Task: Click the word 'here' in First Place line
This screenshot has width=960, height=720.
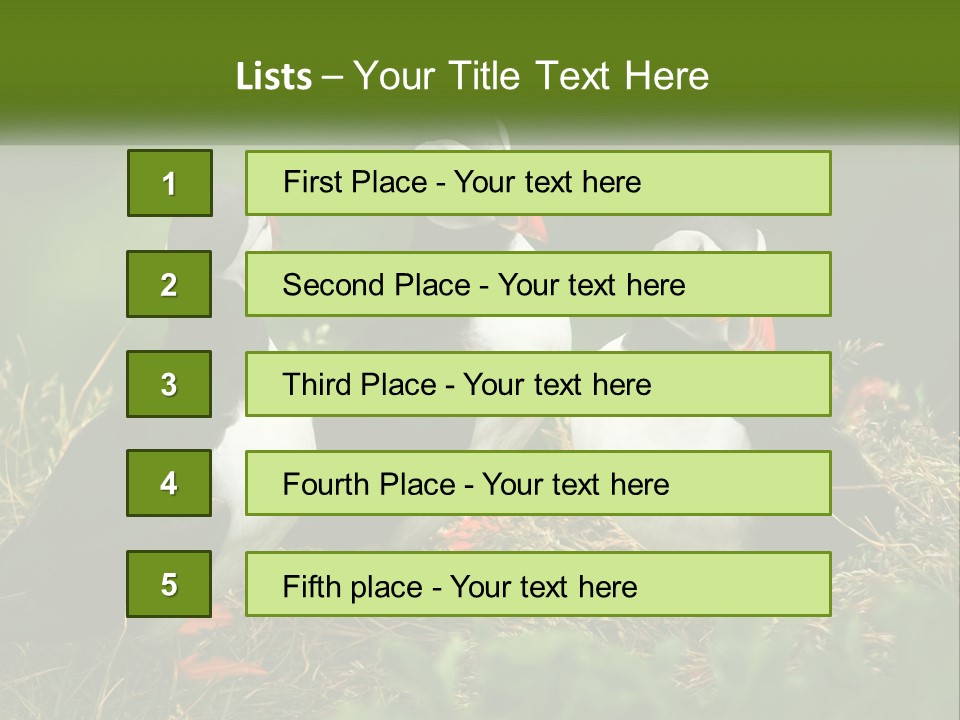Action: (610, 183)
